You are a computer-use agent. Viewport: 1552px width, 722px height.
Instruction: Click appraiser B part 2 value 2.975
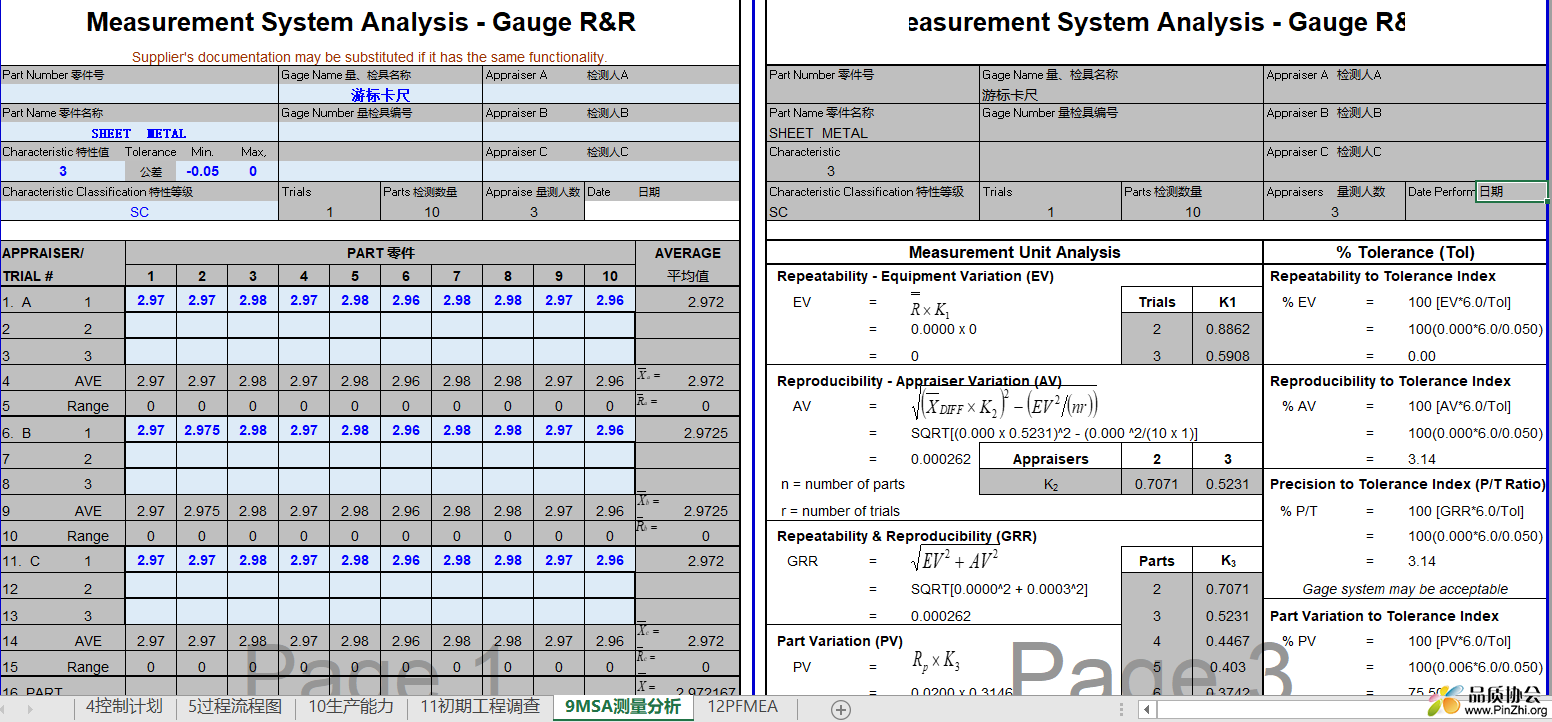pyautogui.click(x=202, y=430)
